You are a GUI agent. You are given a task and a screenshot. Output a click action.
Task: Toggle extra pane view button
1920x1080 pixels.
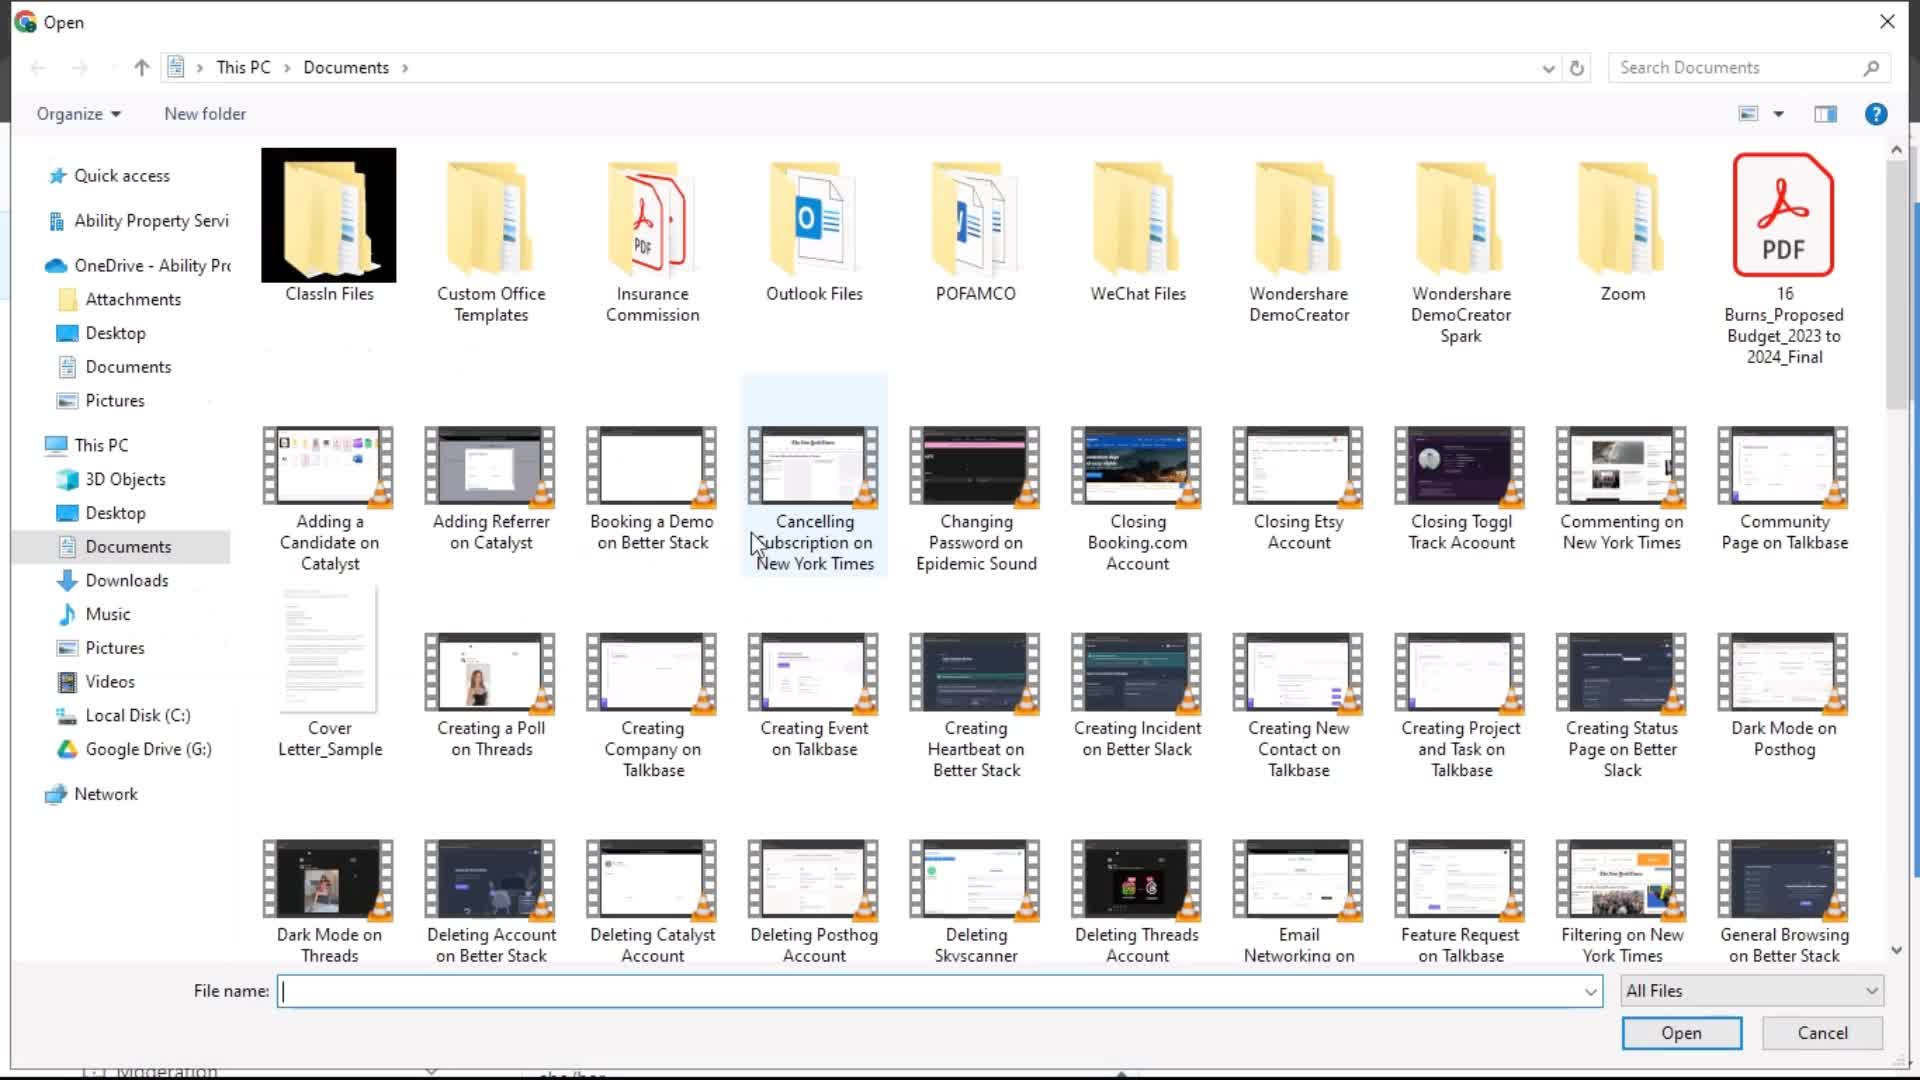tap(1826, 113)
